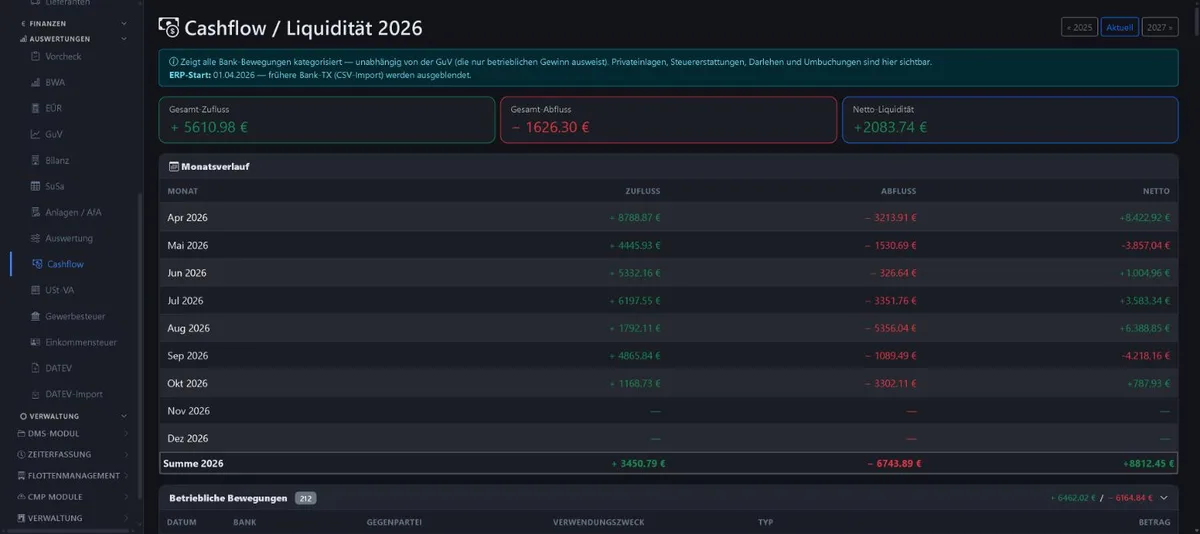Viewport: 1200px width, 534px height.
Task: Collapse the Auswertungen section chevron
Action: pos(124,39)
